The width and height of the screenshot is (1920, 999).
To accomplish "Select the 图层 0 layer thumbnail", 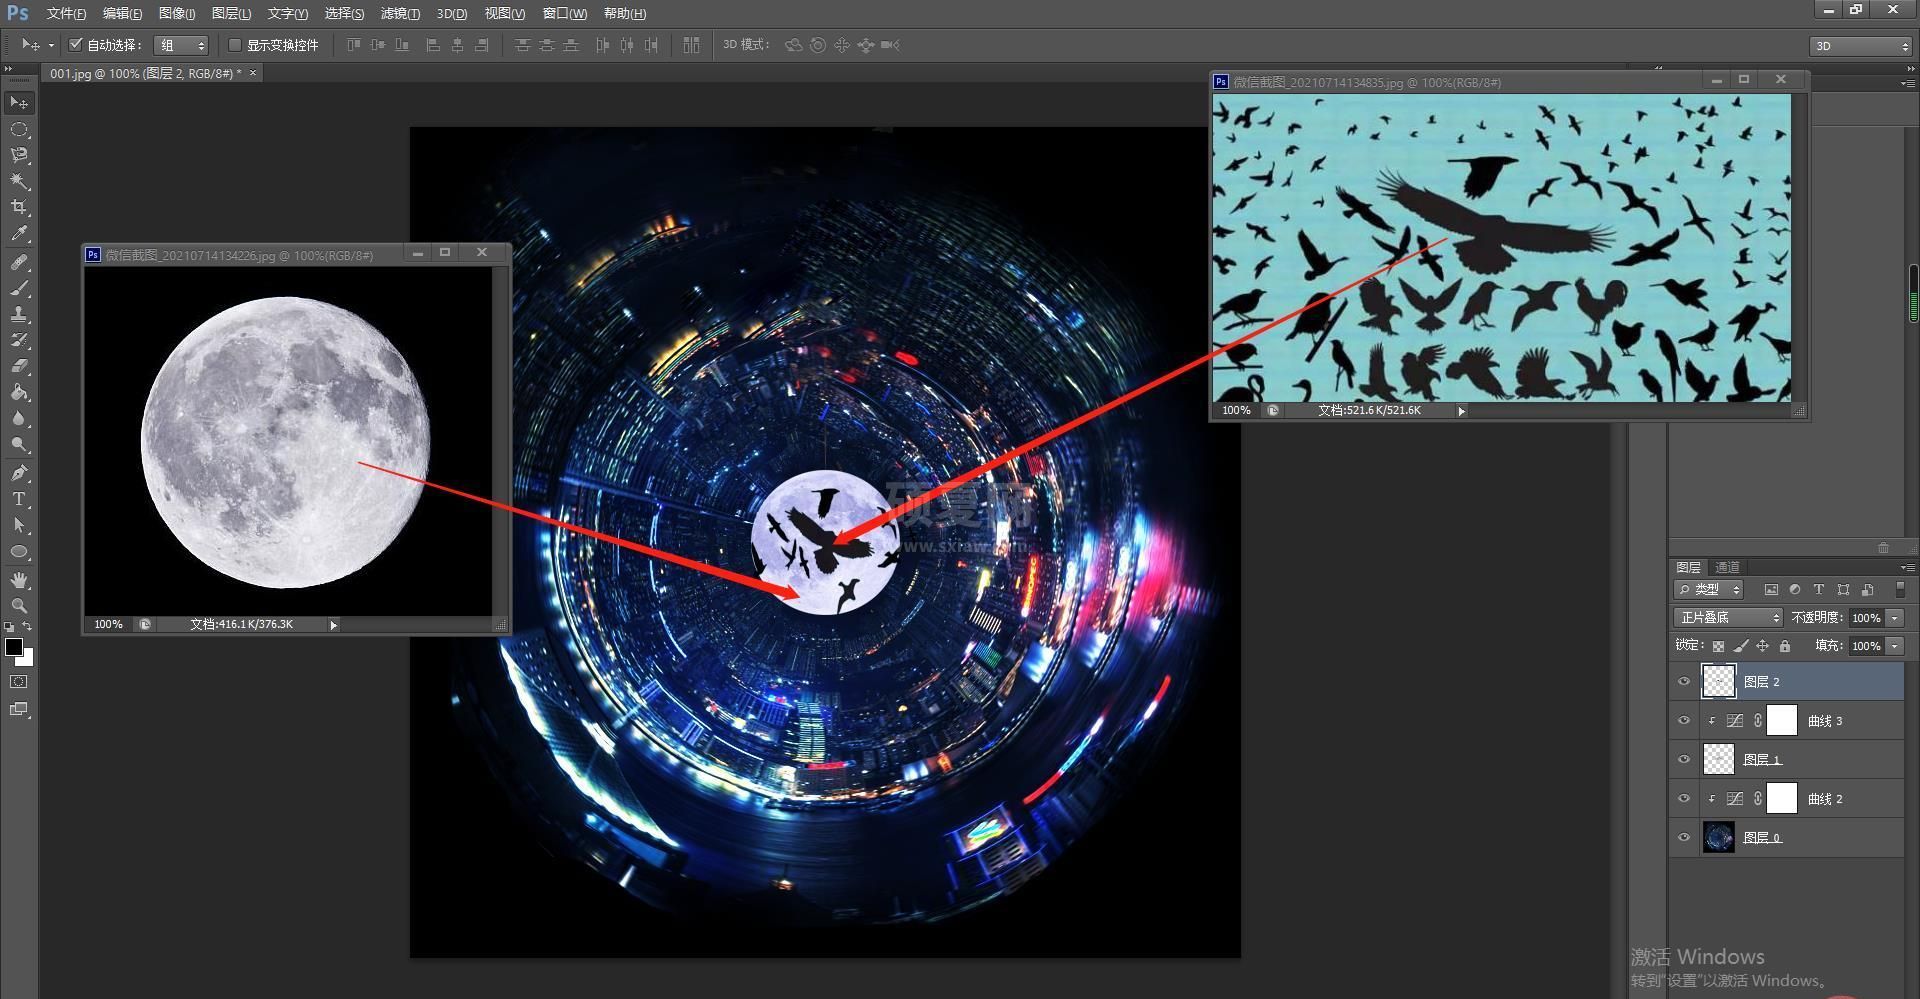I will coord(1718,838).
